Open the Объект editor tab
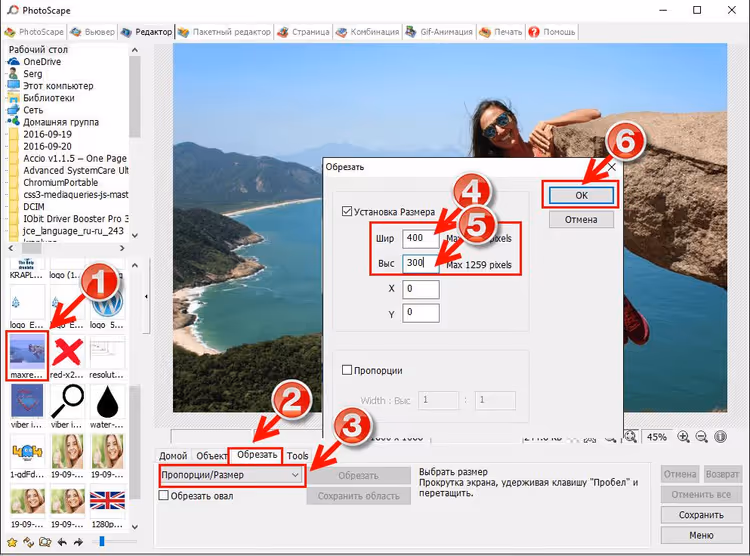Viewport: 750px width, 556px height. (211, 456)
